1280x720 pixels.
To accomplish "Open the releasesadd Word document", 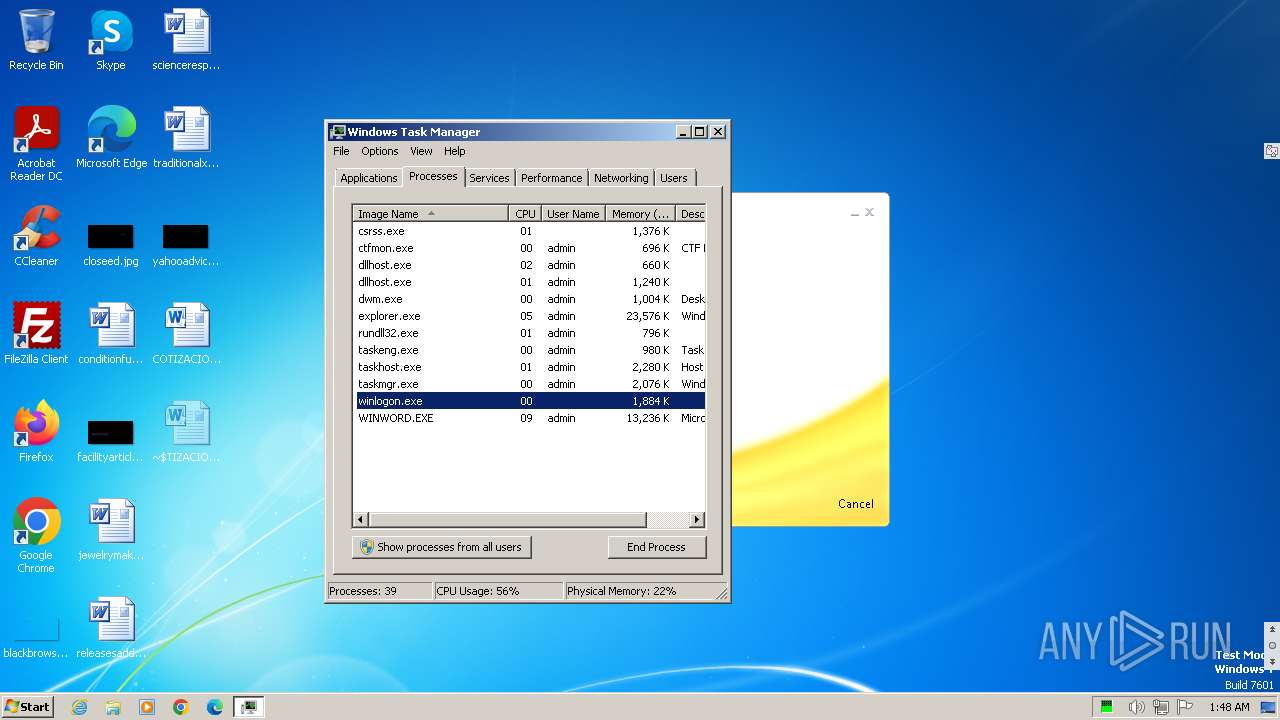I will tap(111, 627).
